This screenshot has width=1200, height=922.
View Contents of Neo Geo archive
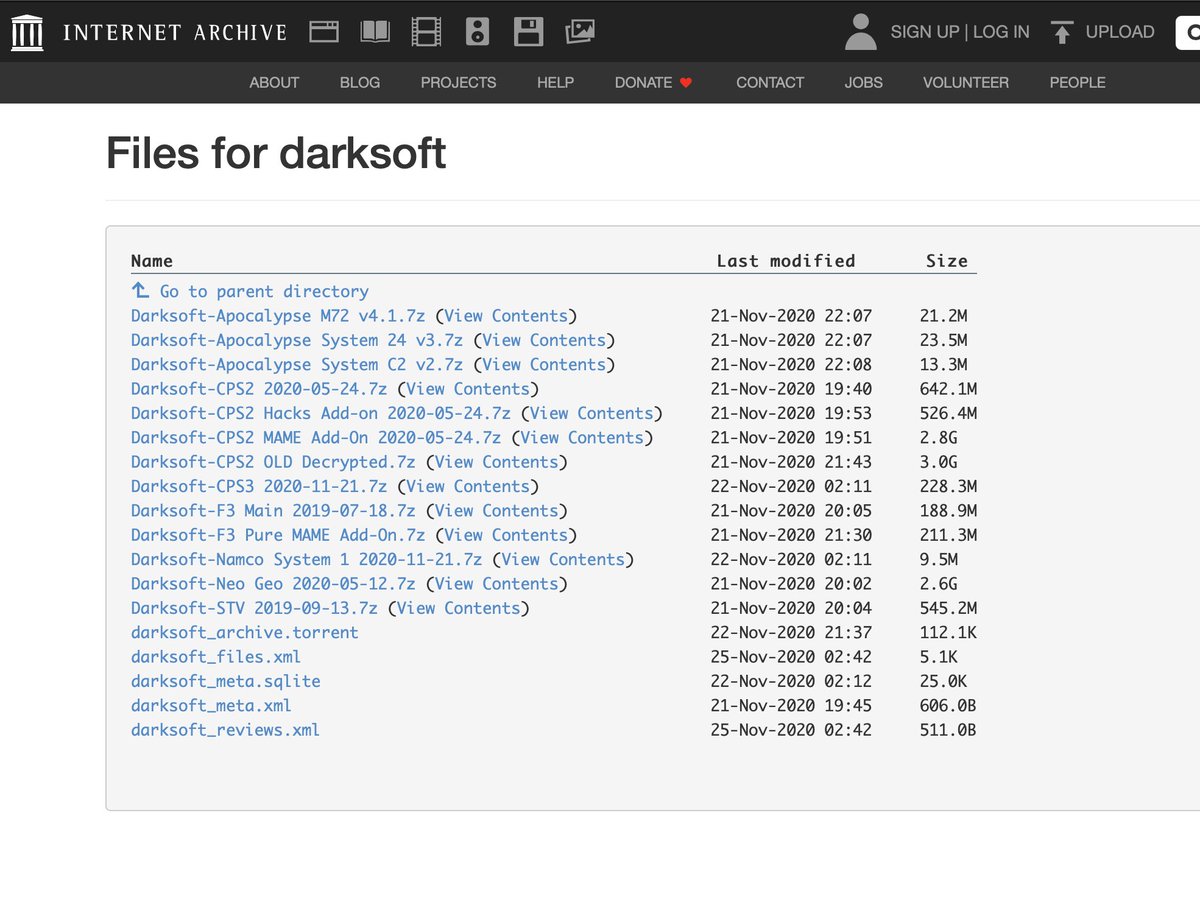[x=496, y=584]
